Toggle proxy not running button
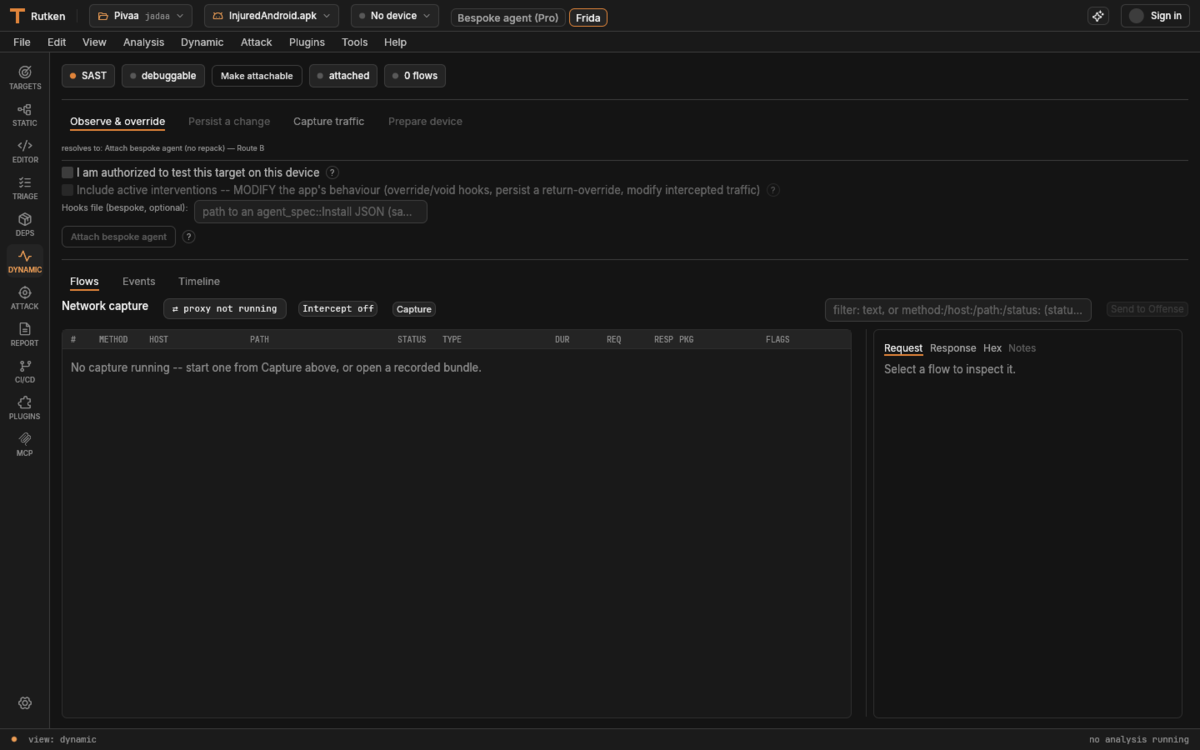The image size is (1200, 750). coord(225,309)
